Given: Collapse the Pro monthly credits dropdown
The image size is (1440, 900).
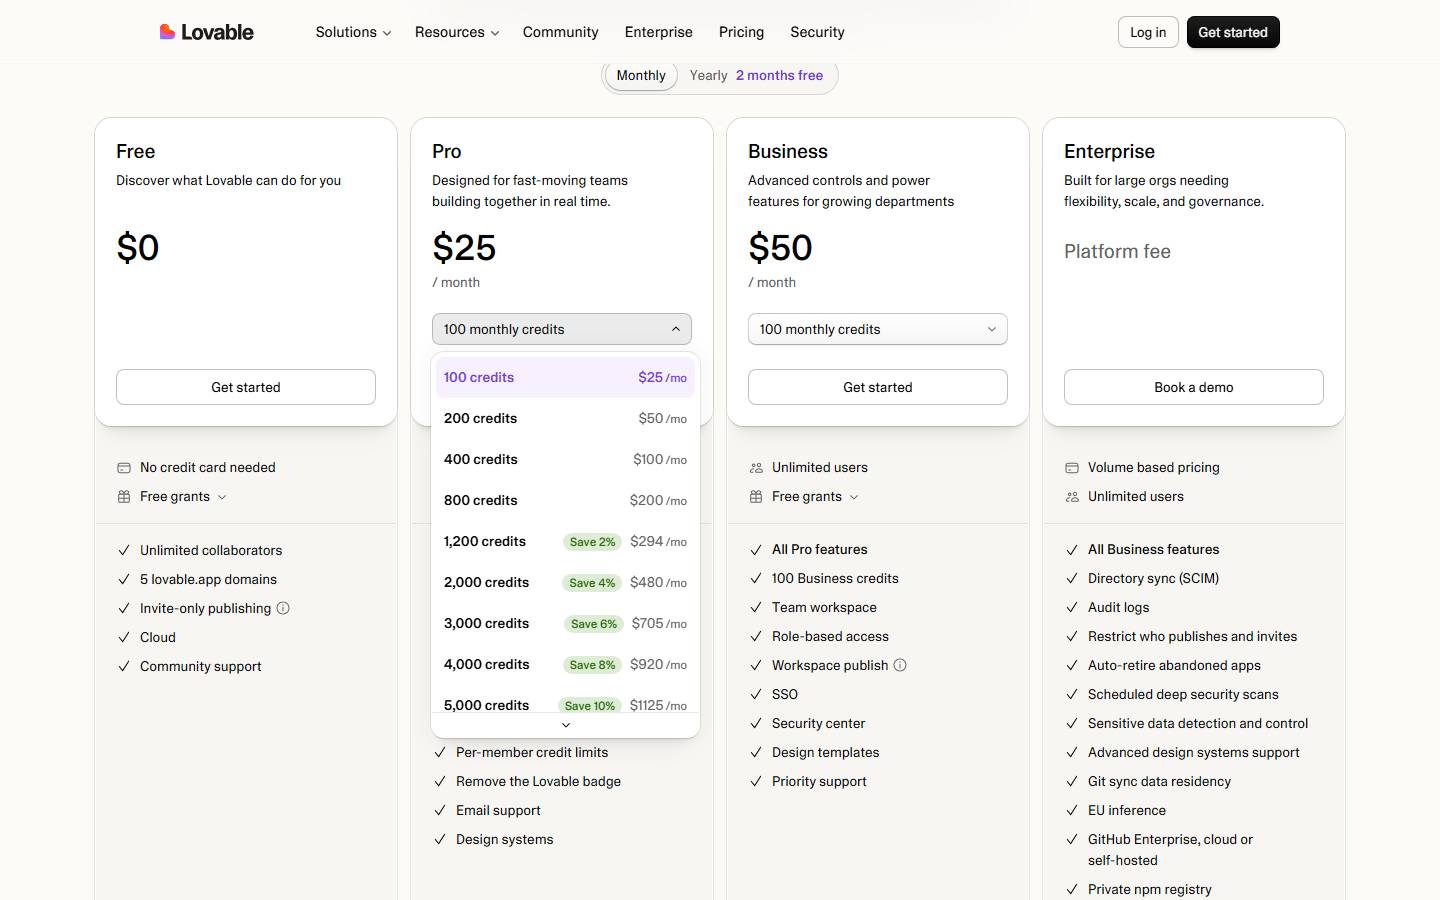Looking at the screenshot, I should tap(562, 329).
